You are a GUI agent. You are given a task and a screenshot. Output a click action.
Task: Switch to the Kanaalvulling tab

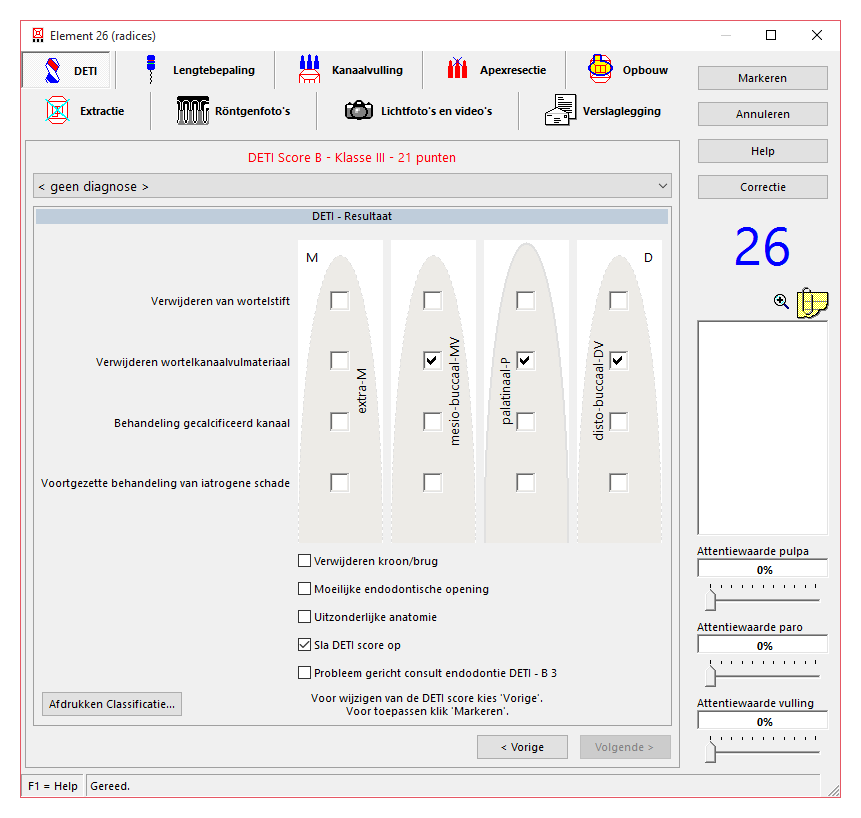349,70
